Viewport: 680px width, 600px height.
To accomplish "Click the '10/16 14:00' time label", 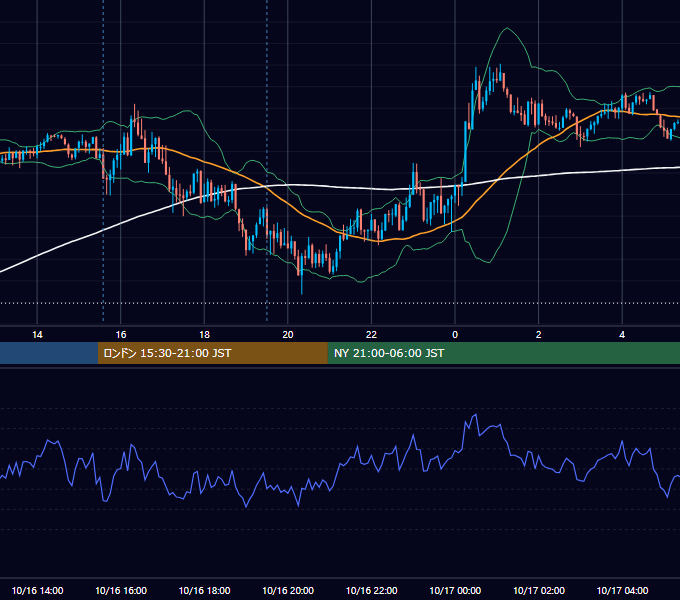I will tap(37, 590).
